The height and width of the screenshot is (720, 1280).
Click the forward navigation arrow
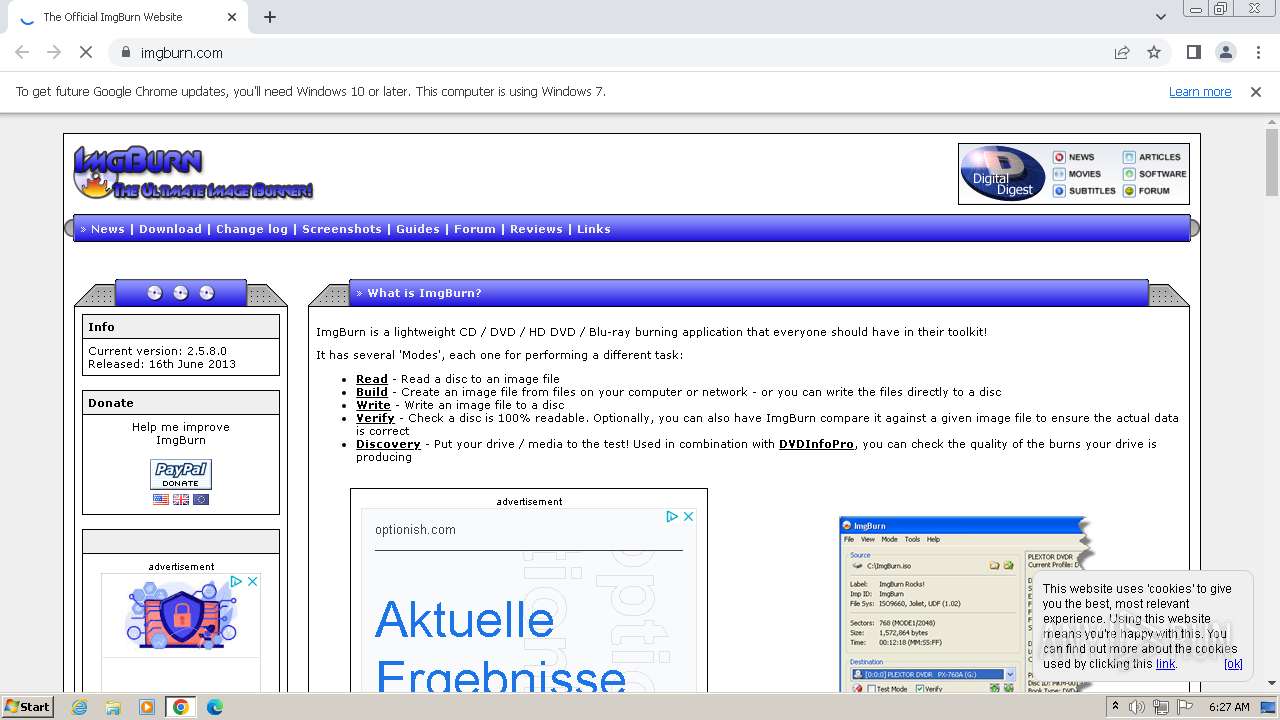[54, 53]
